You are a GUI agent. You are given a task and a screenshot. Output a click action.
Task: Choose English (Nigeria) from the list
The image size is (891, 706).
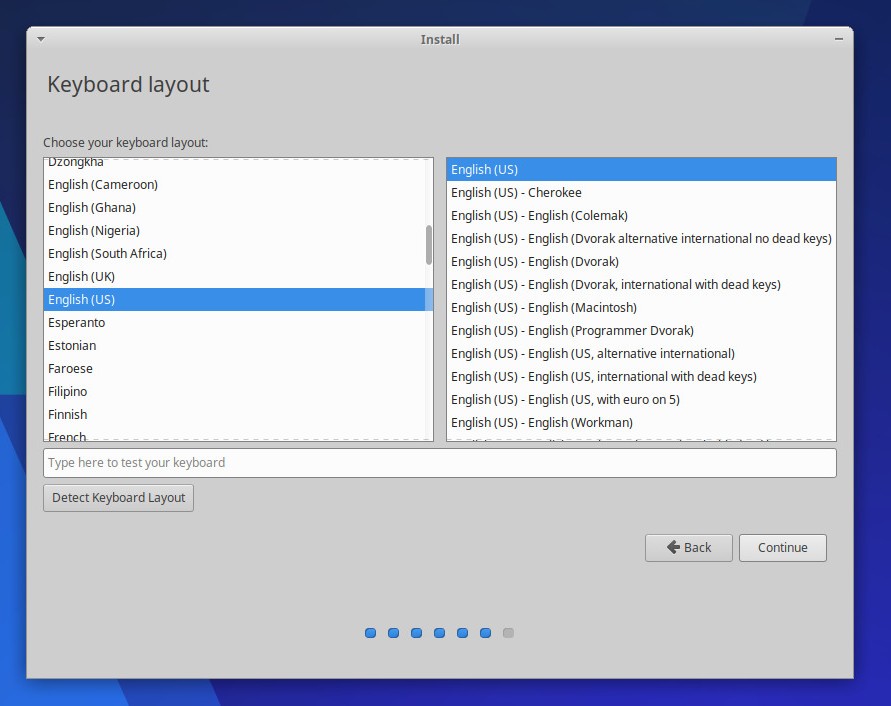coord(235,231)
